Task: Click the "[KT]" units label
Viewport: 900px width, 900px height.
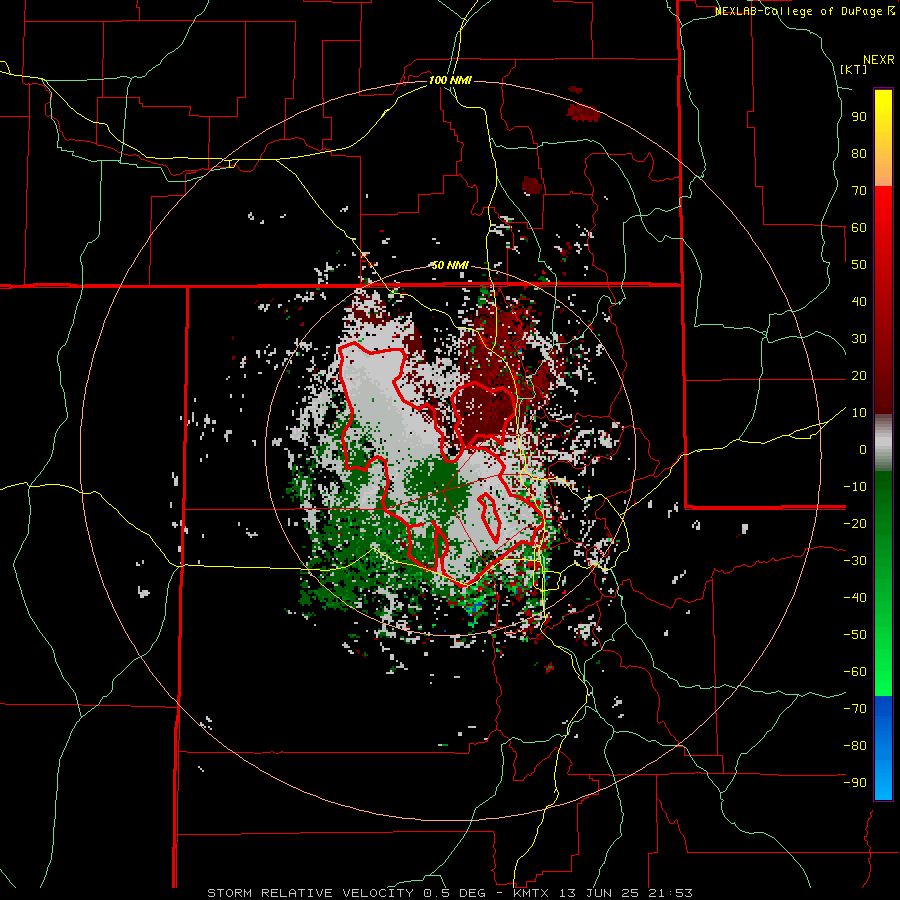Action: tap(854, 69)
